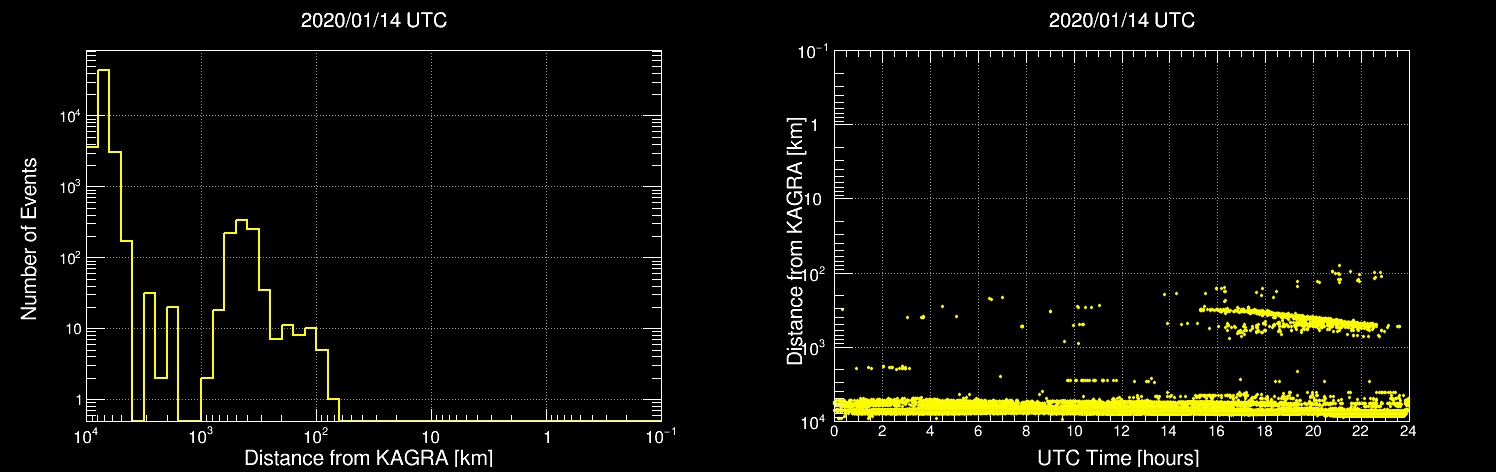
Task: Click the 10^2 tick on the scatter plot y-axis
Action: 814,272
